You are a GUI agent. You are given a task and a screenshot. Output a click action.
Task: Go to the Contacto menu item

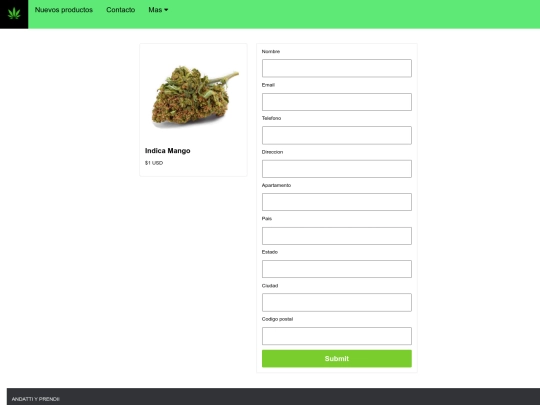pyautogui.click(x=121, y=10)
